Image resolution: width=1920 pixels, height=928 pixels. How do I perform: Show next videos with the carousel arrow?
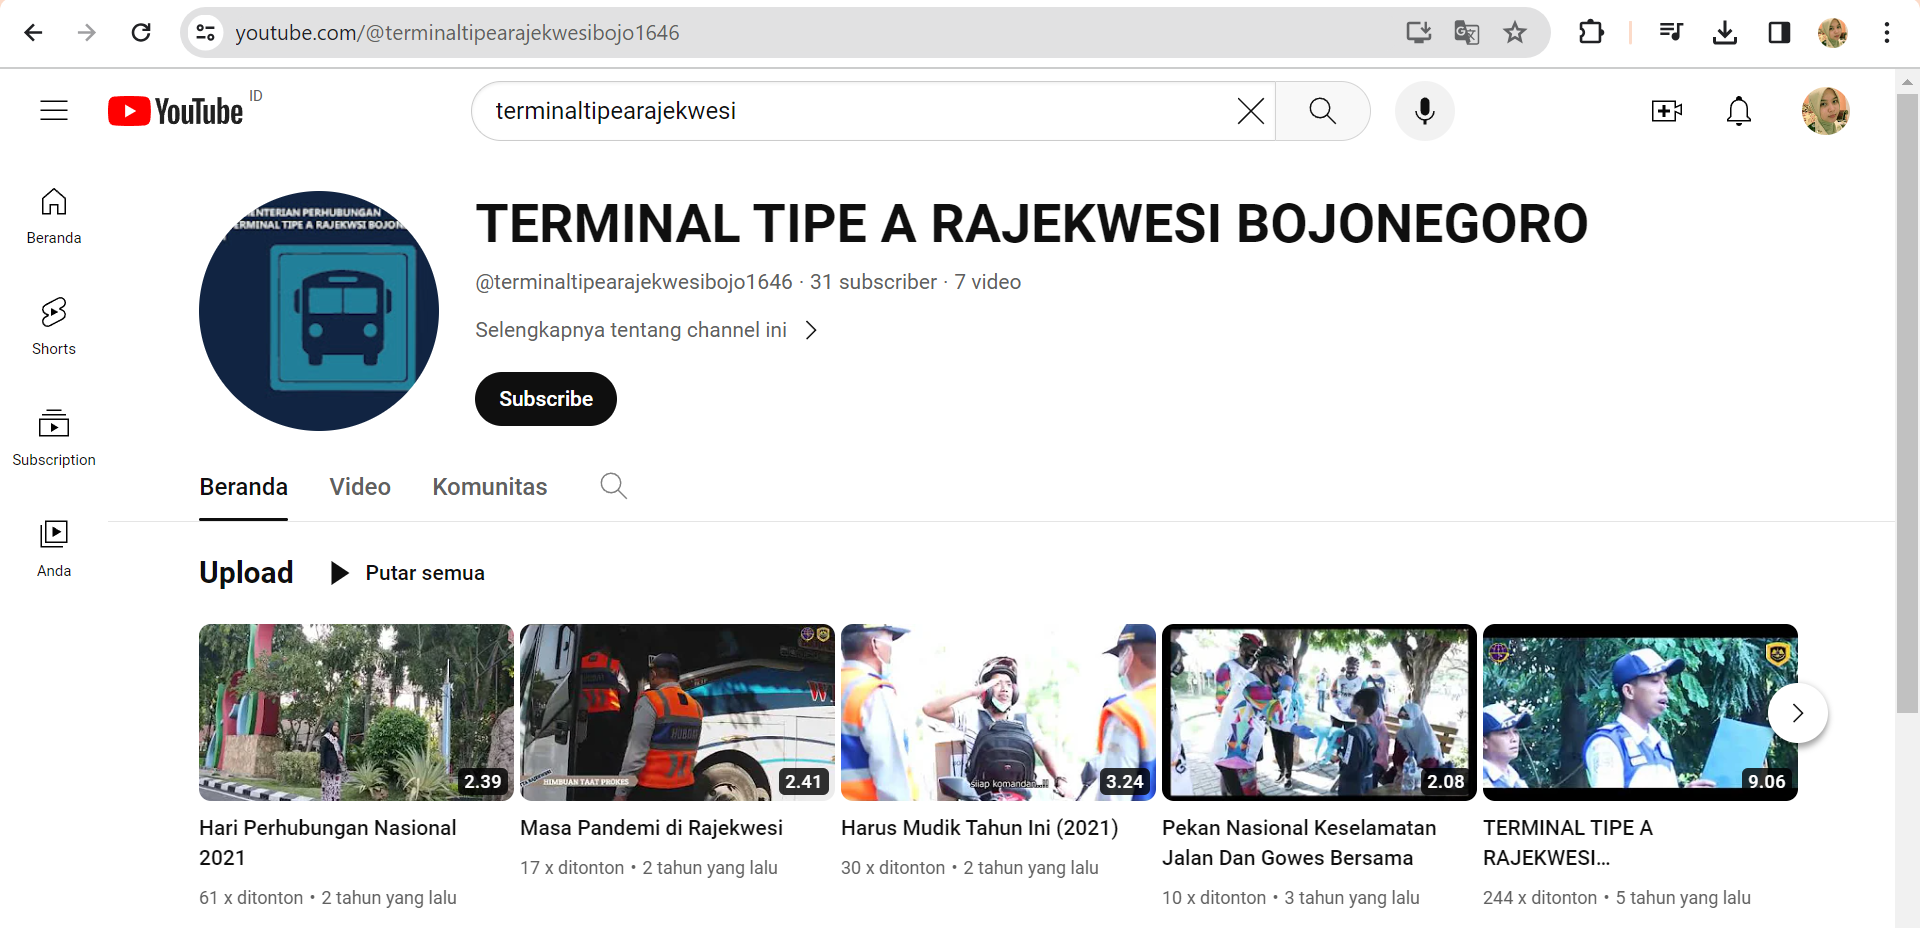point(1797,713)
